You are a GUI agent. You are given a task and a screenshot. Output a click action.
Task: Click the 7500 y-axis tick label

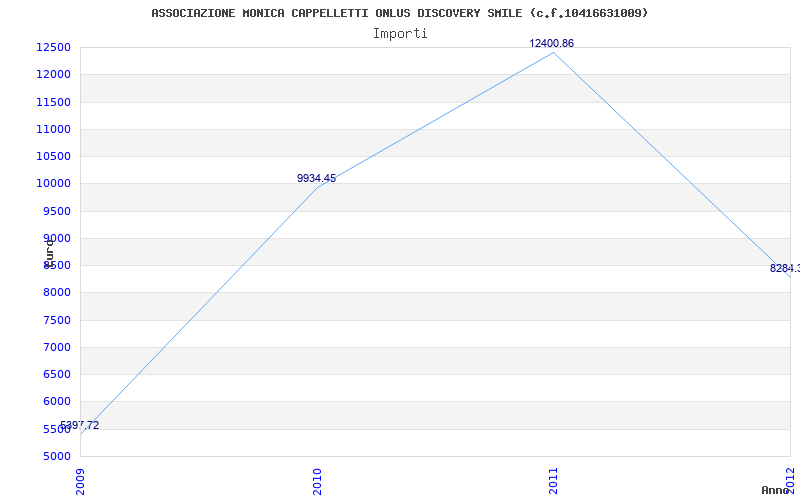coord(57,320)
